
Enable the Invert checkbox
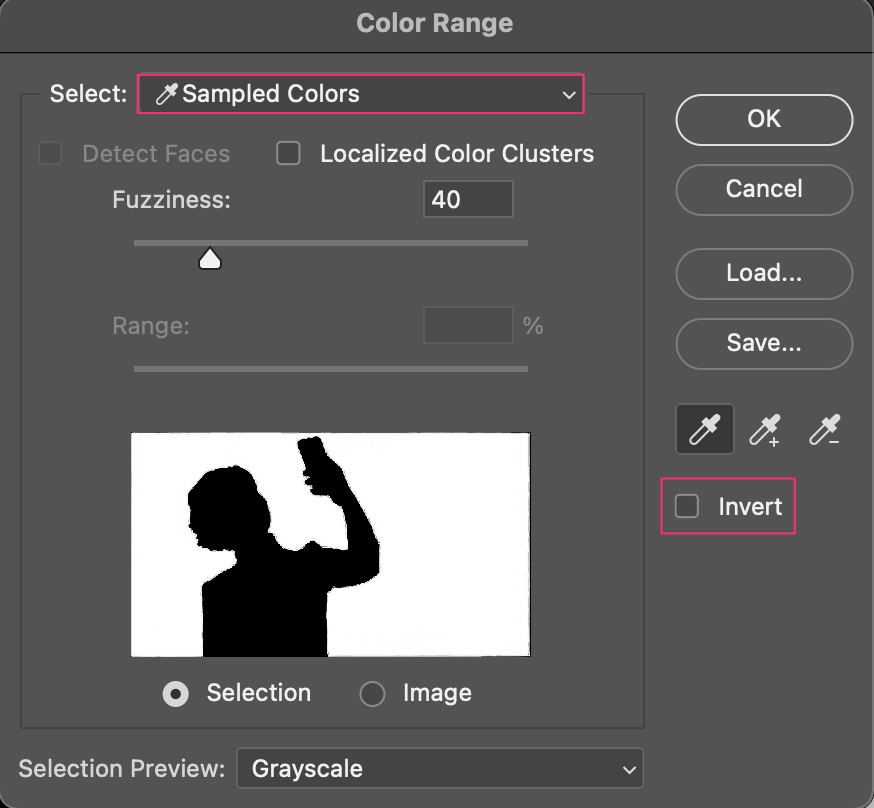pyautogui.click(x=686, y=506)
